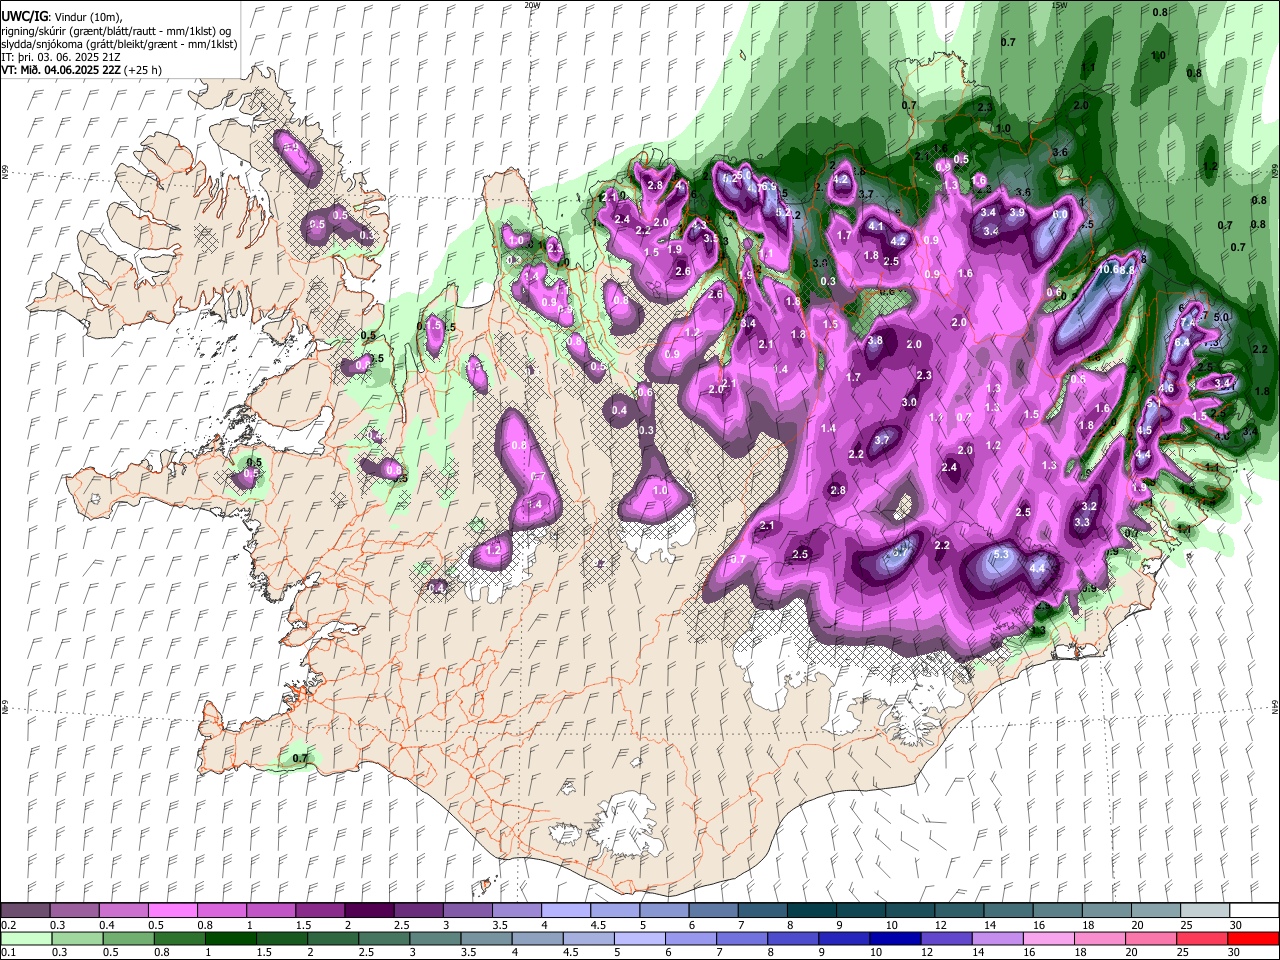The image size is (1280, 960).
Task: Select the bright pink 0.5 snow legend swatch
Action: (x=172, y=911)
